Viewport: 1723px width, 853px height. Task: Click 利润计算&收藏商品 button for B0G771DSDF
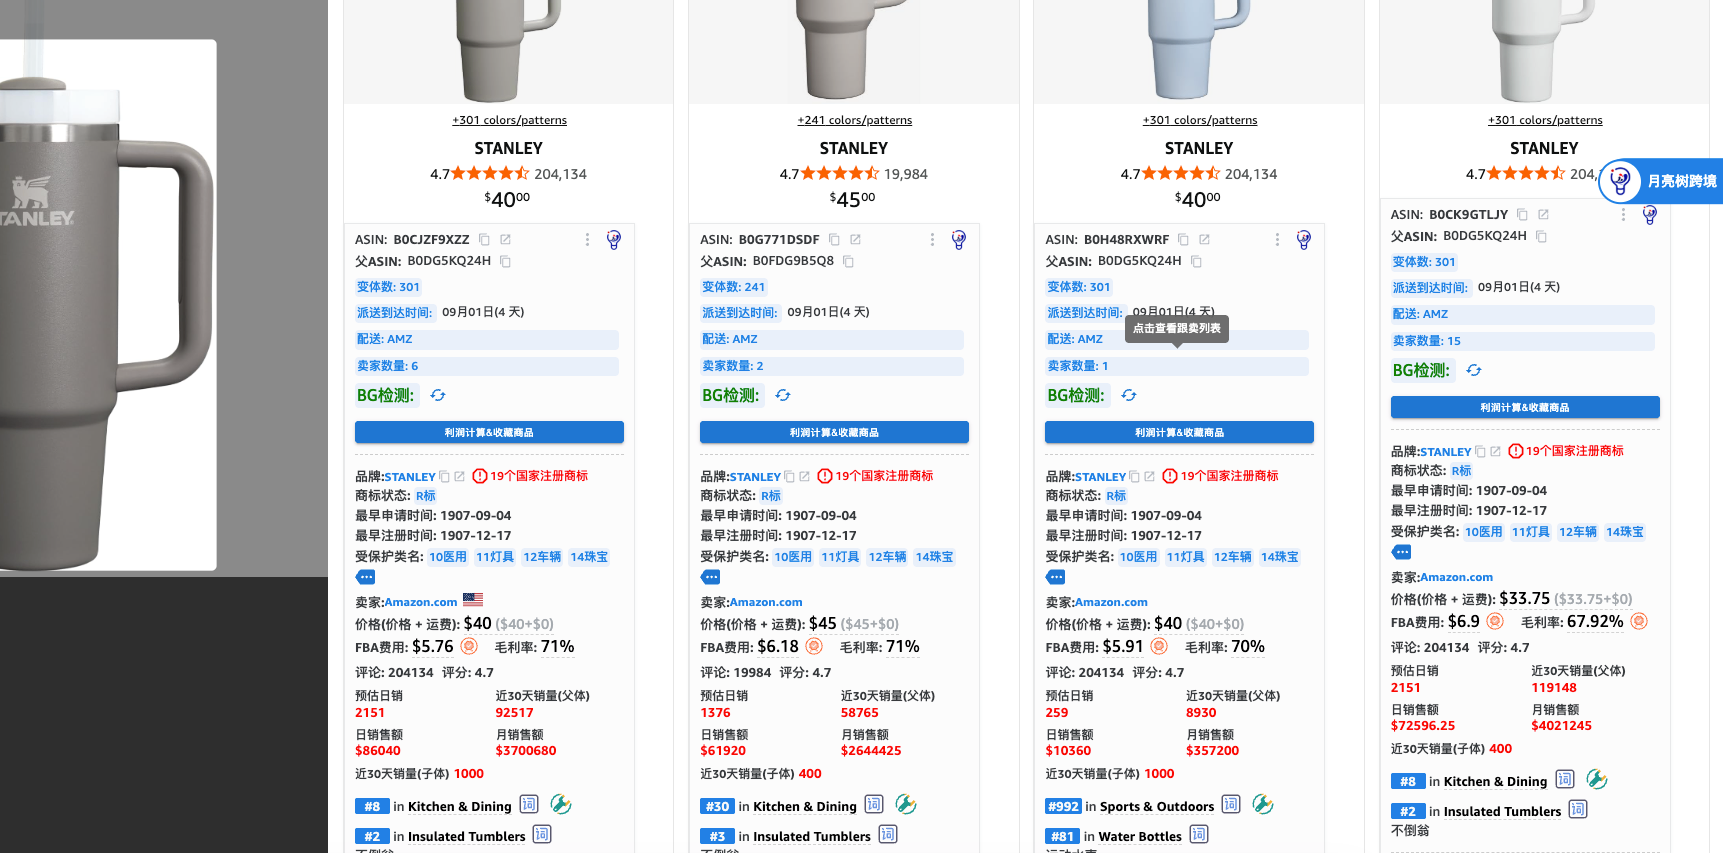tap(834, 432)
